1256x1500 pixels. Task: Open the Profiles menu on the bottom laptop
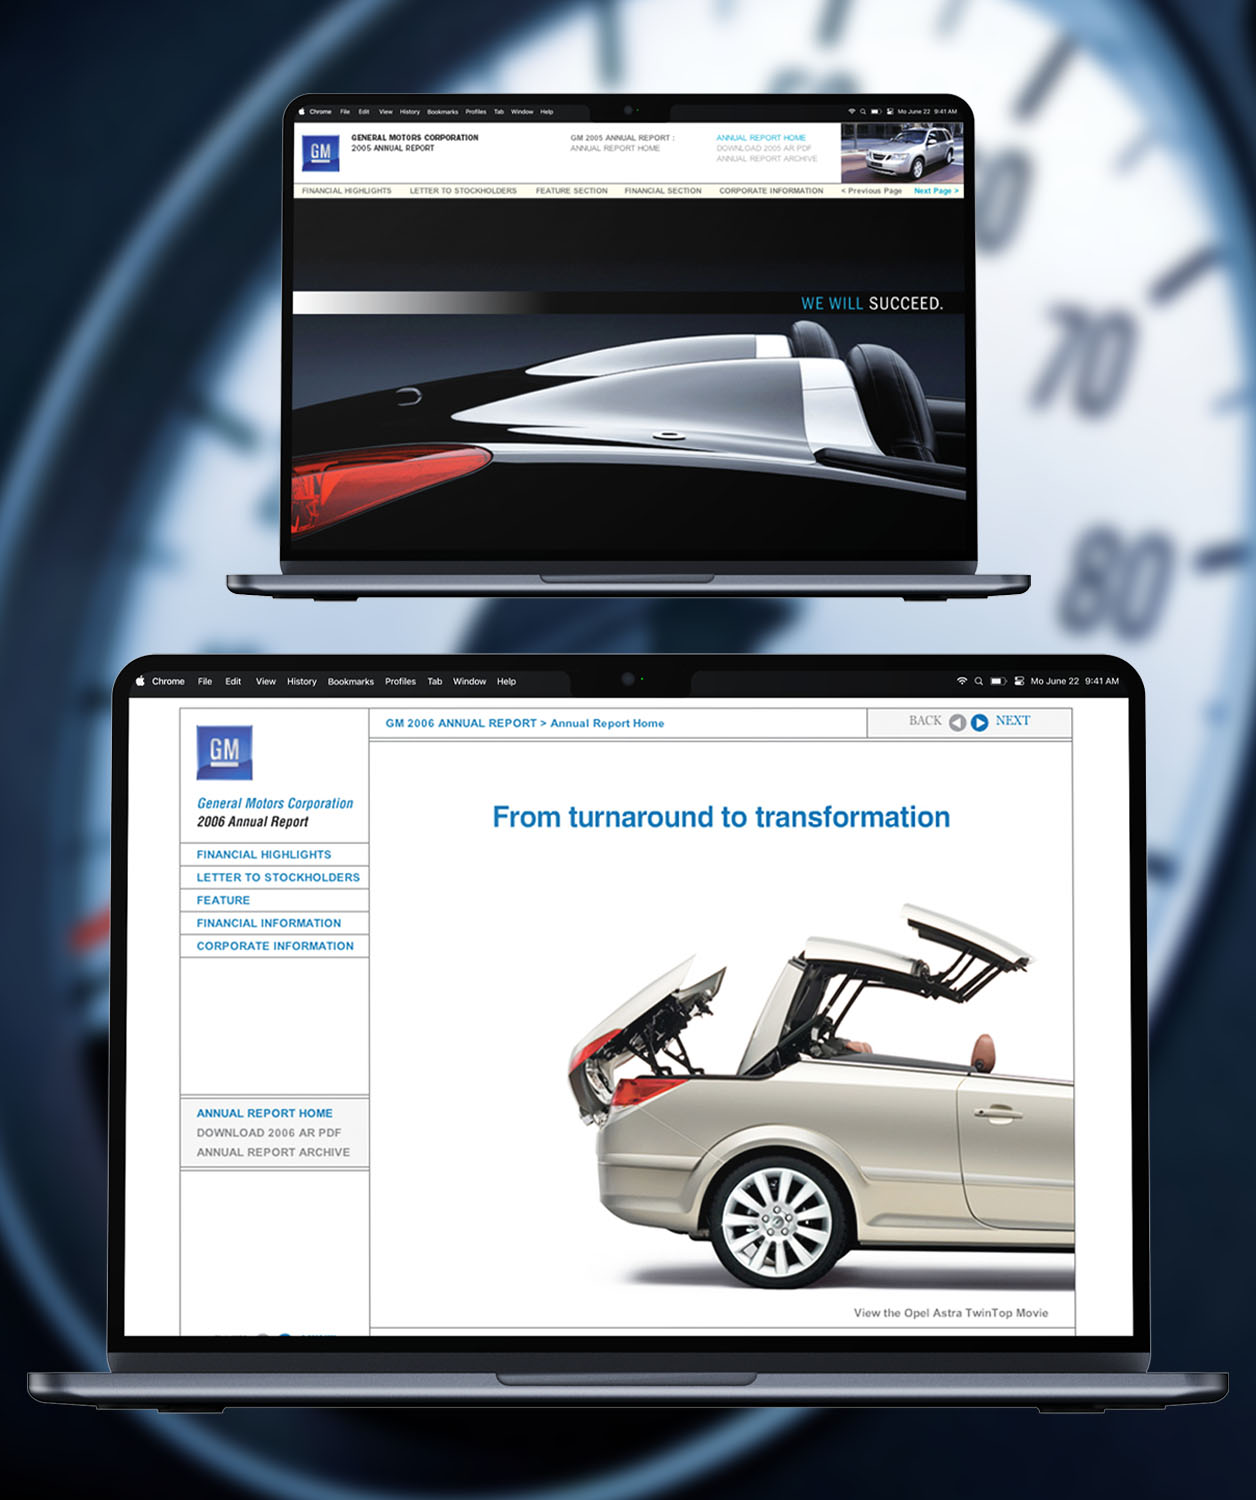tap(400, 681)
